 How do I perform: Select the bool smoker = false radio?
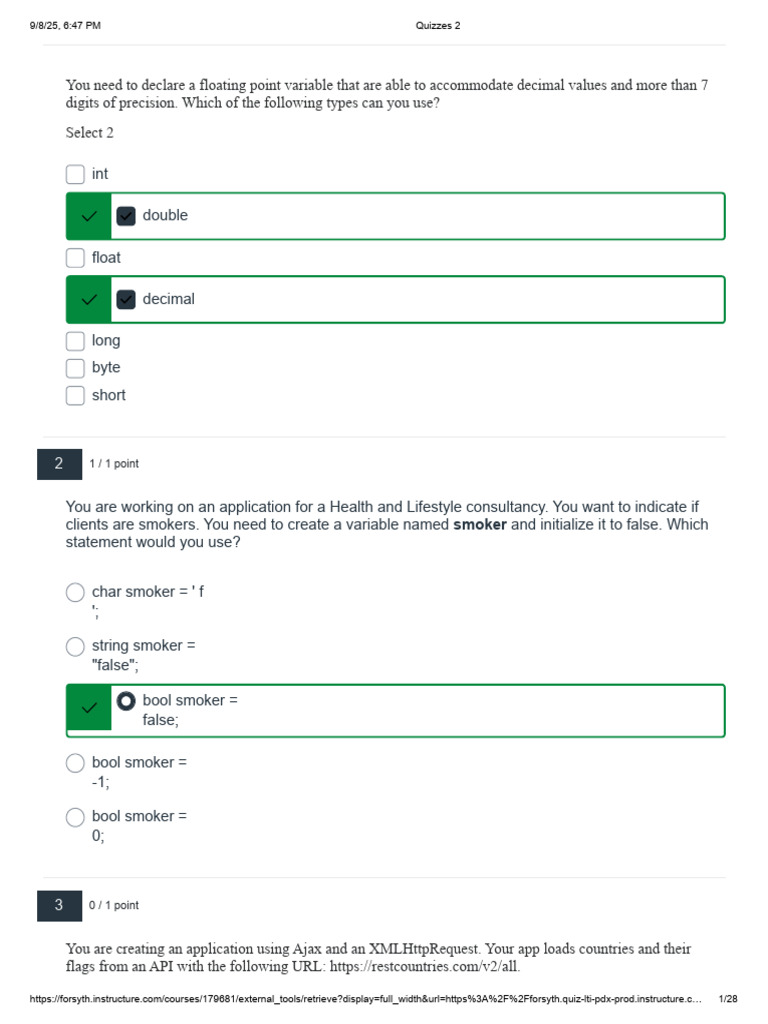pos(126,701)
